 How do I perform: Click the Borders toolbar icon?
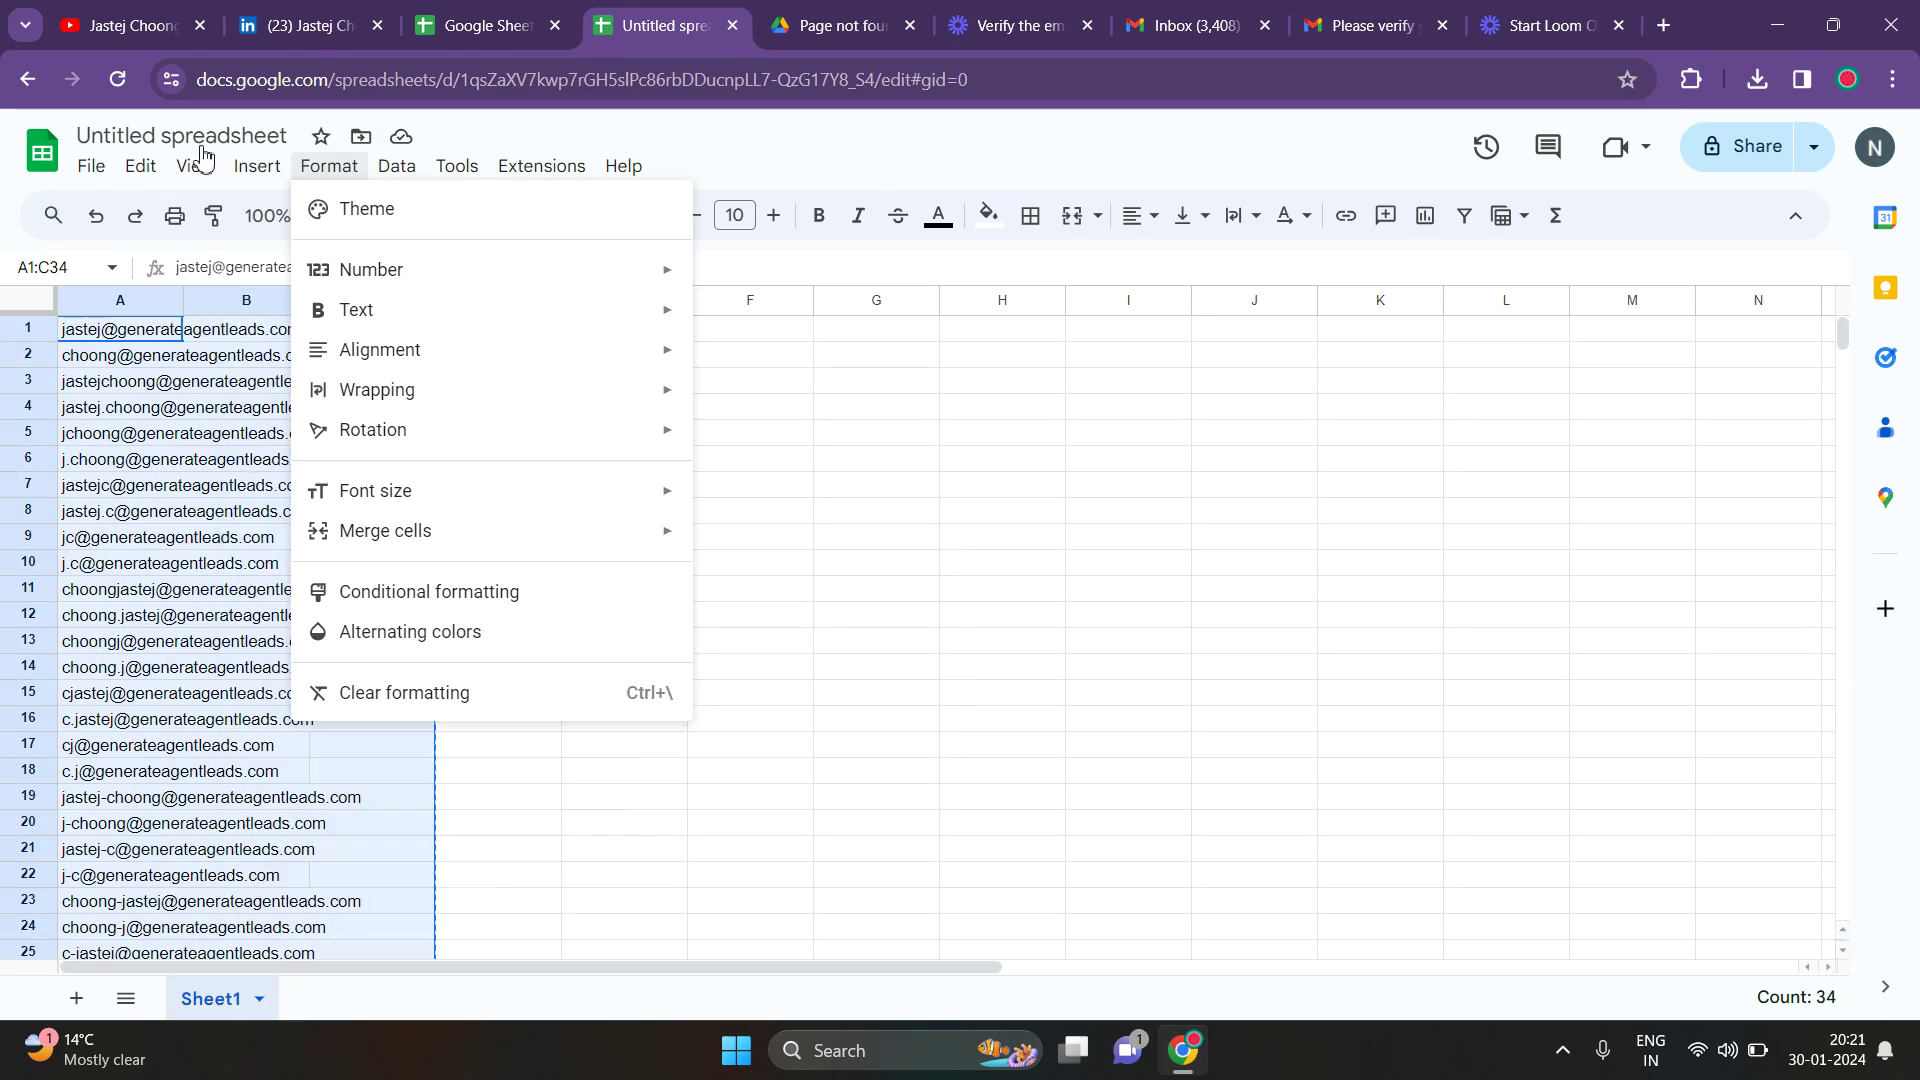pos(1030,215)
